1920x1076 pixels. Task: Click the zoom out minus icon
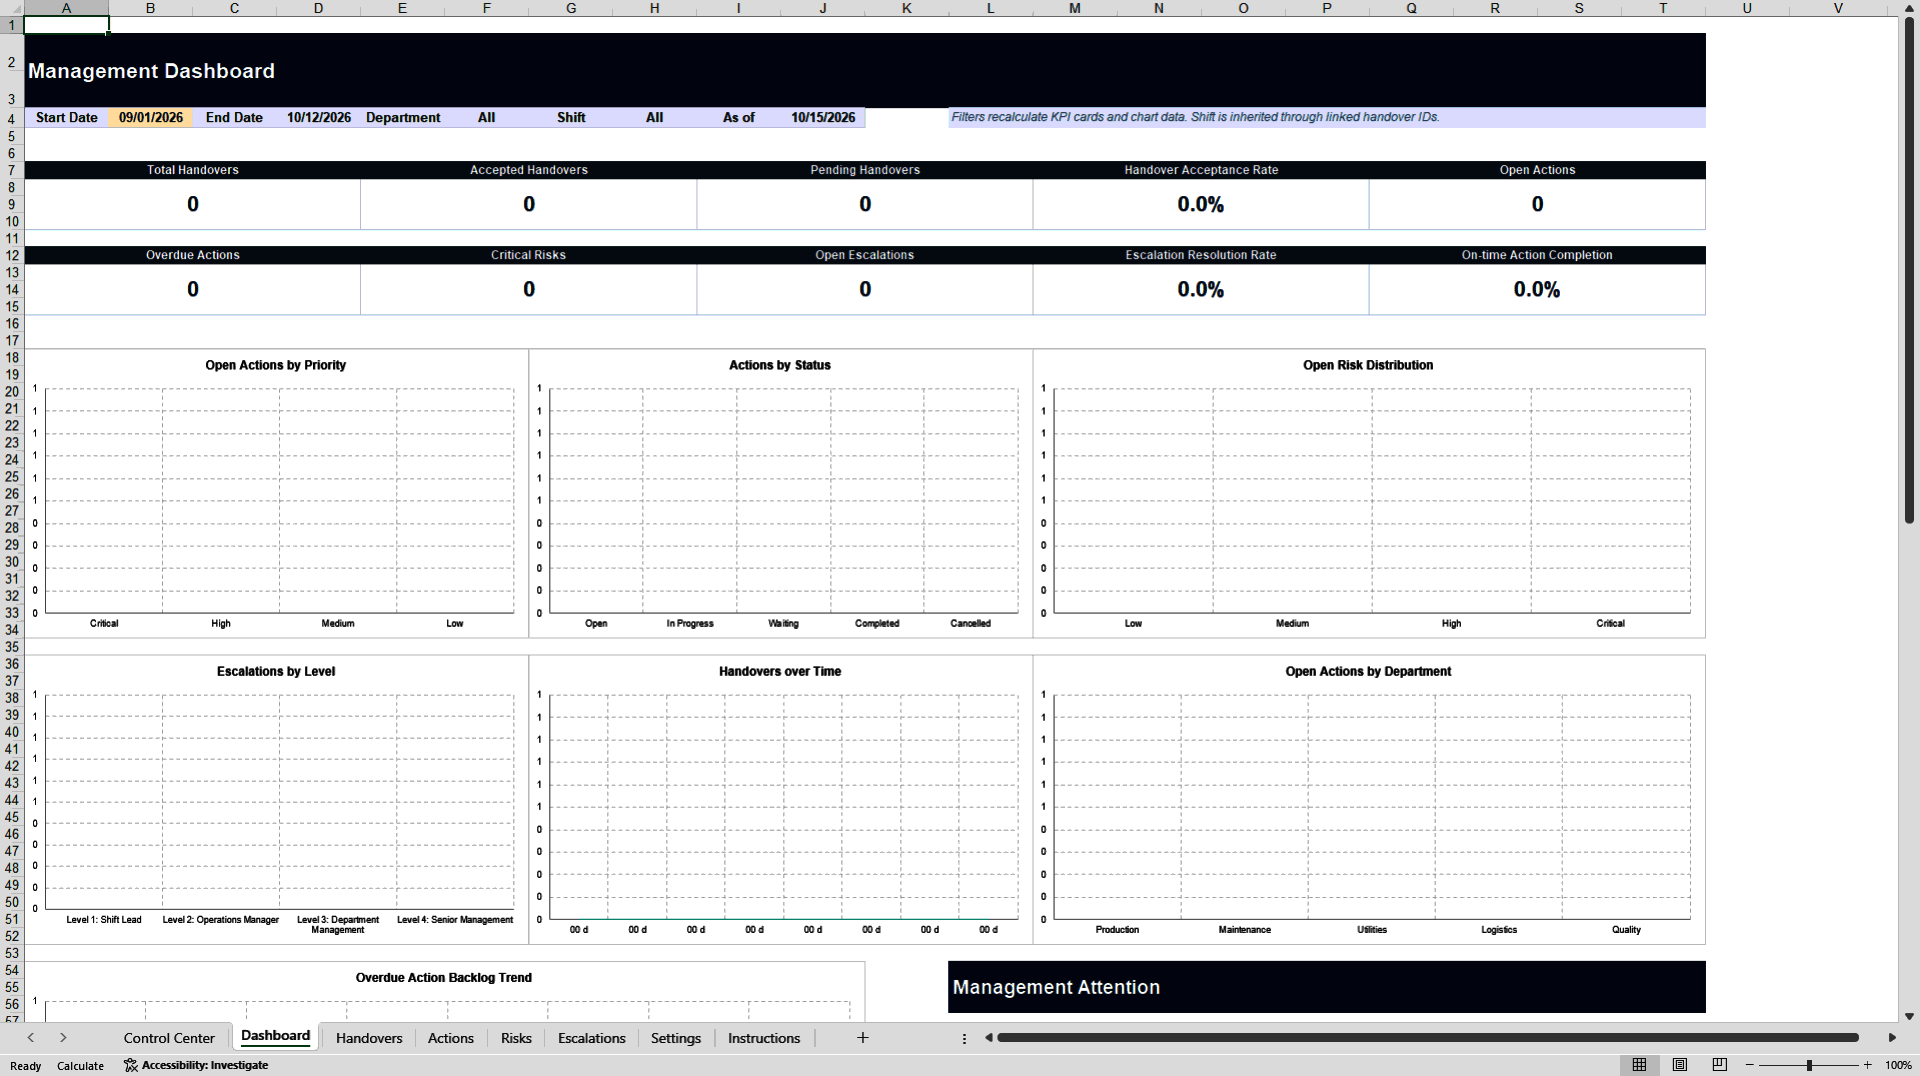coord(1750,1065)
